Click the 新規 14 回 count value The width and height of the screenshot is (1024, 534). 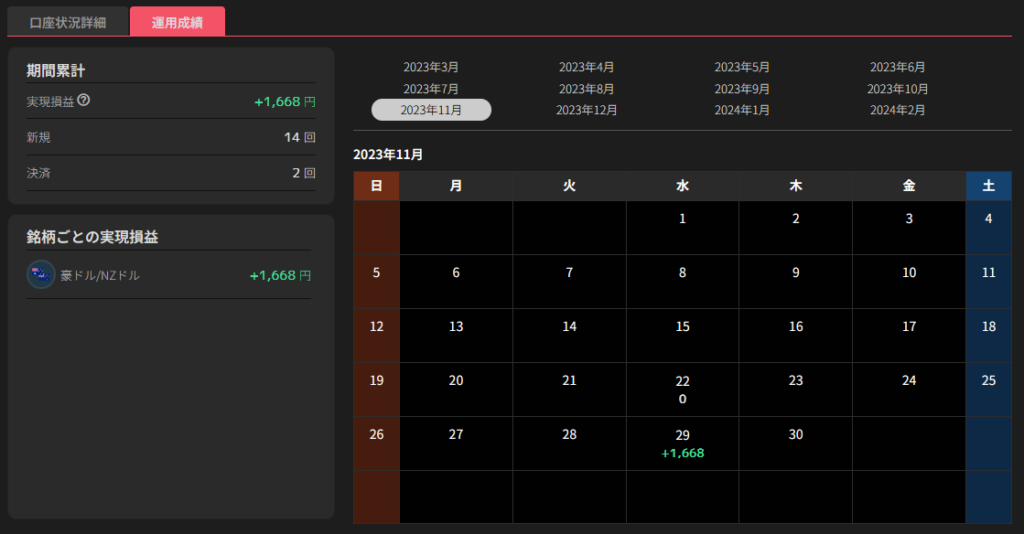pyautogui.click(x=300, y=137)
